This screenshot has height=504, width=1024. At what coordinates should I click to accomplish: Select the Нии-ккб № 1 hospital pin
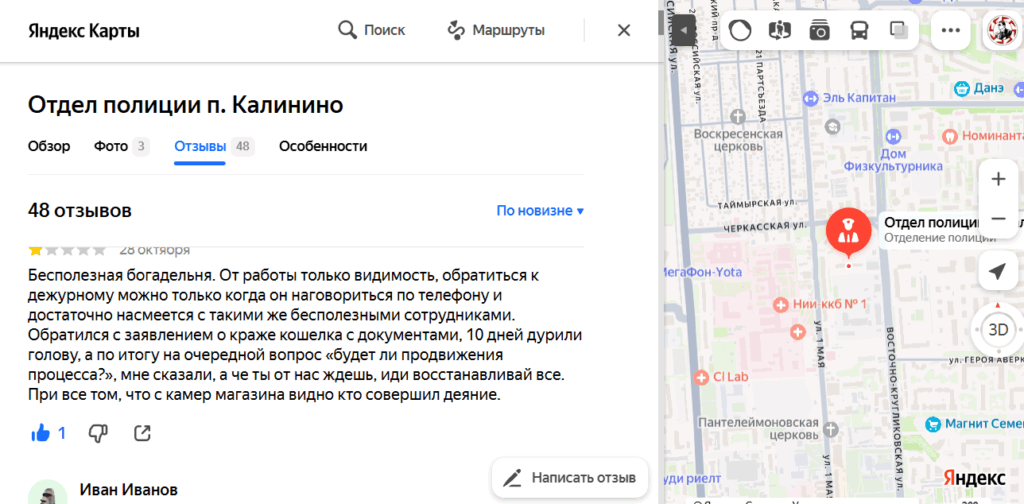point(780,304)
